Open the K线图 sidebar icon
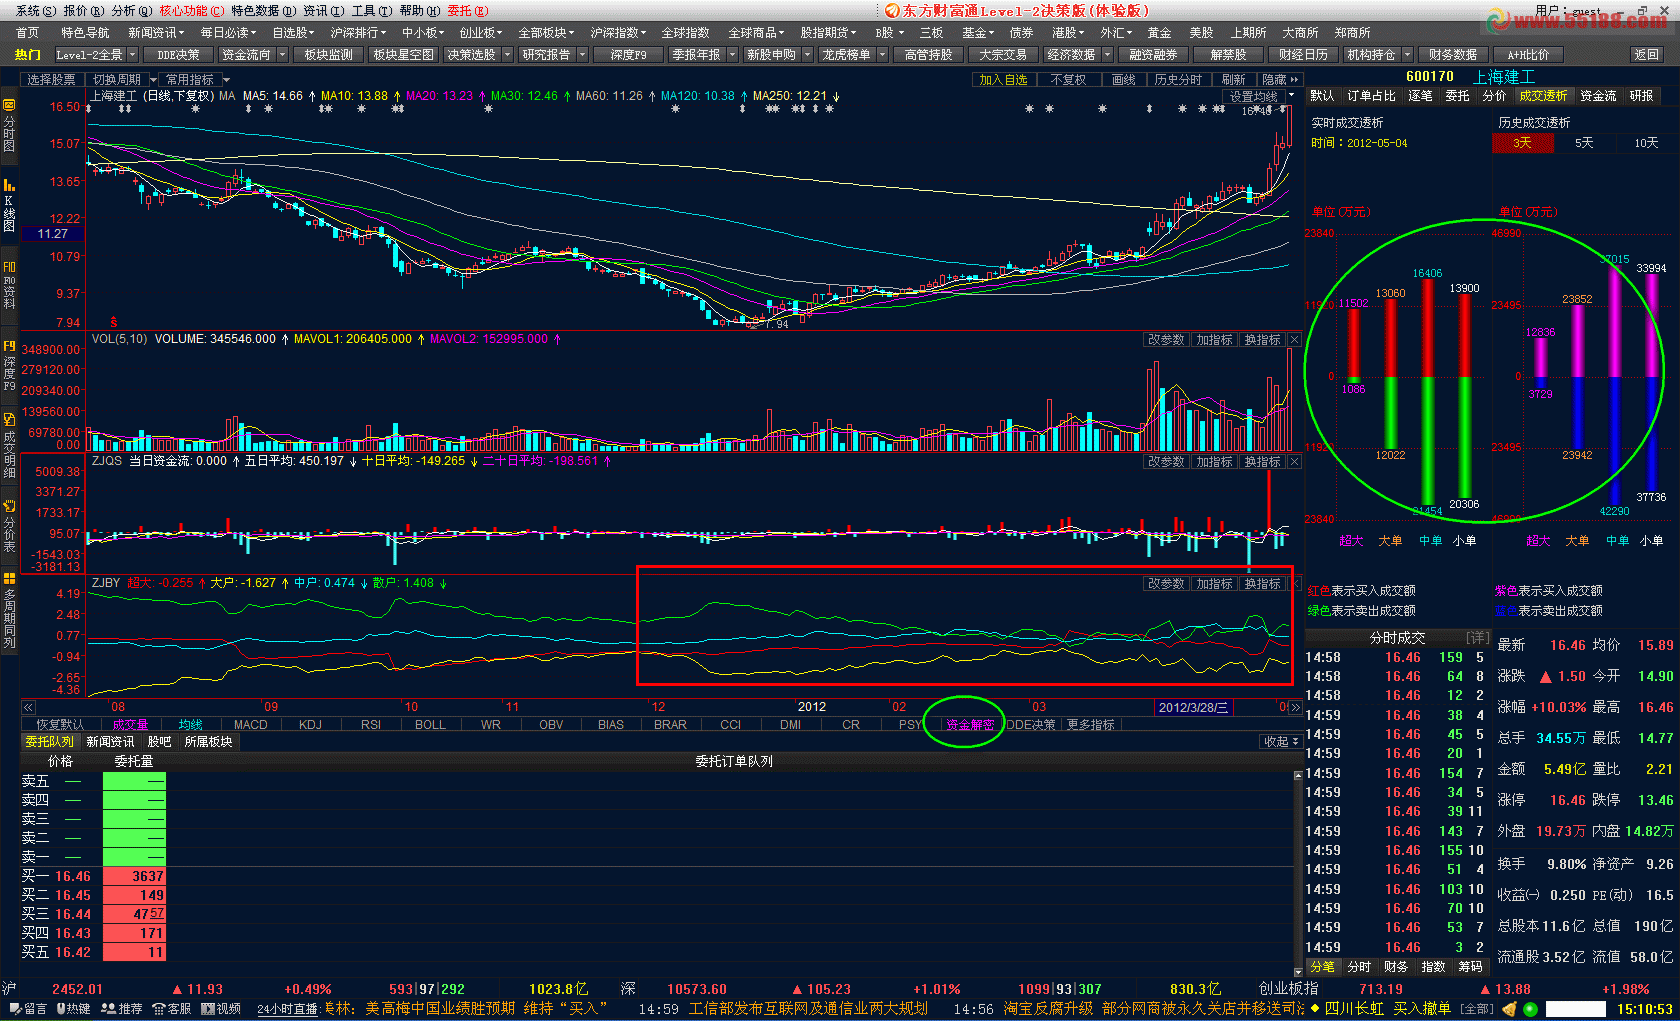This screenshot has height=1021, width=1680. [9, 205]
